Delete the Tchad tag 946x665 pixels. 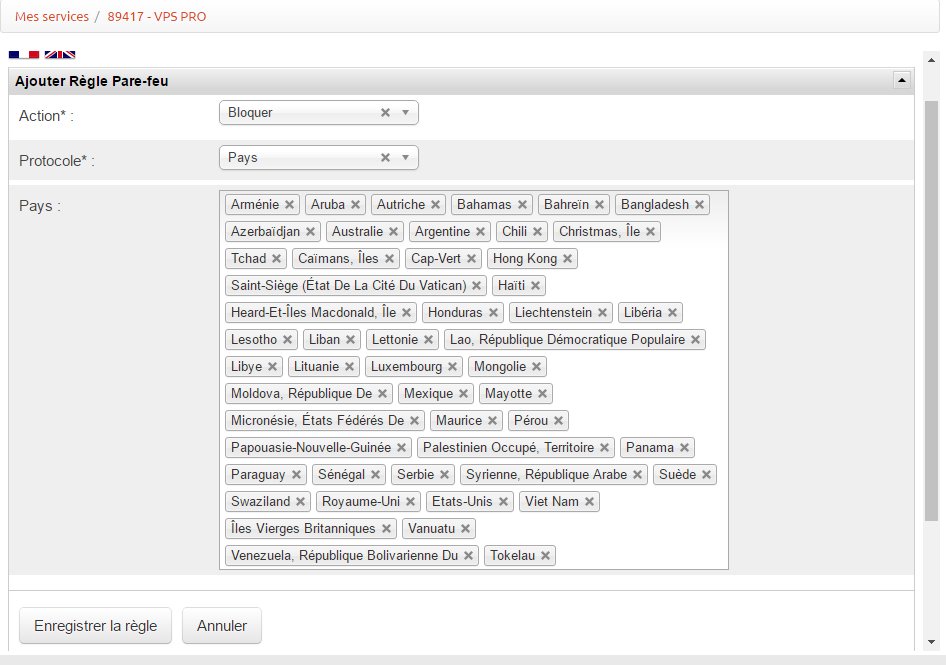pyautogui.click(x=276, y=259)
